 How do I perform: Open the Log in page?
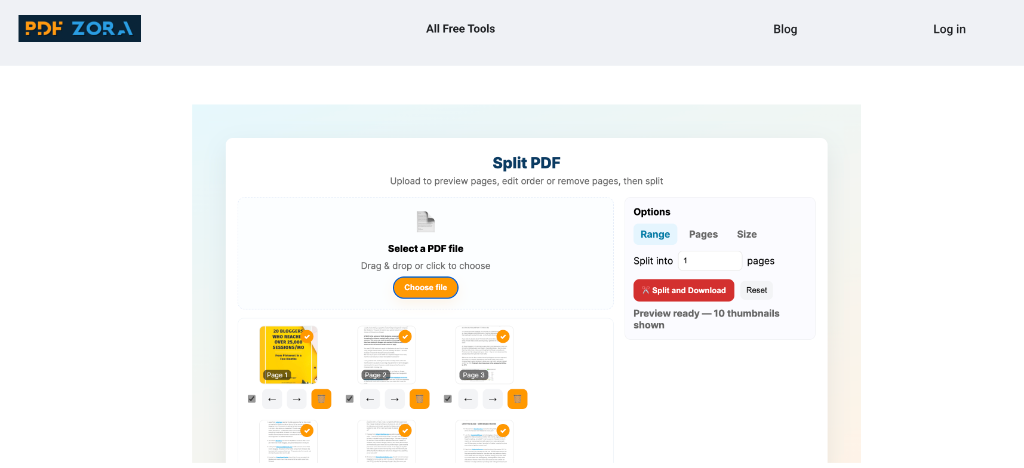tap(949, 29)
